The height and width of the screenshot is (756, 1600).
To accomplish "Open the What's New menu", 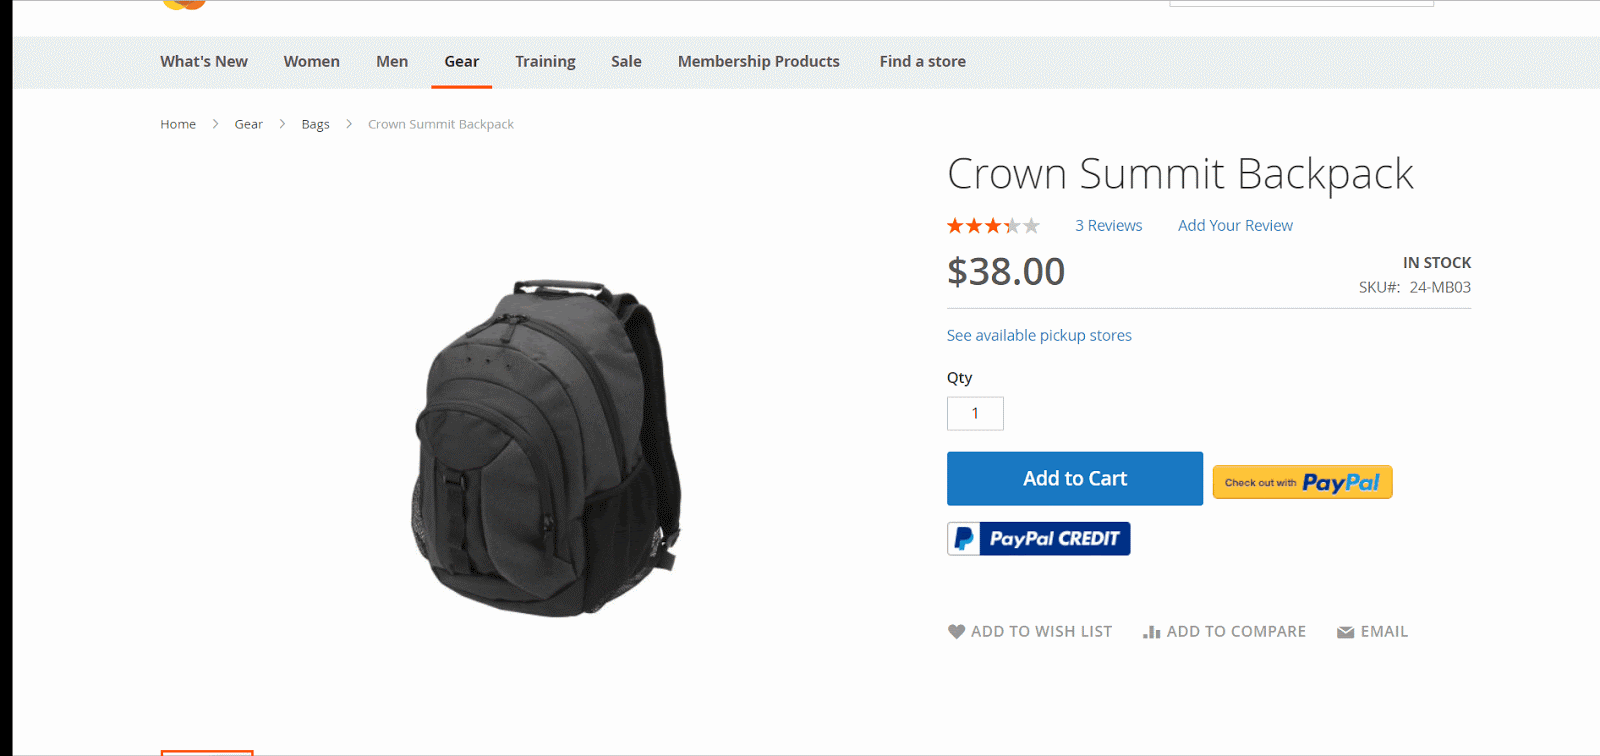I will pos(204,62).
